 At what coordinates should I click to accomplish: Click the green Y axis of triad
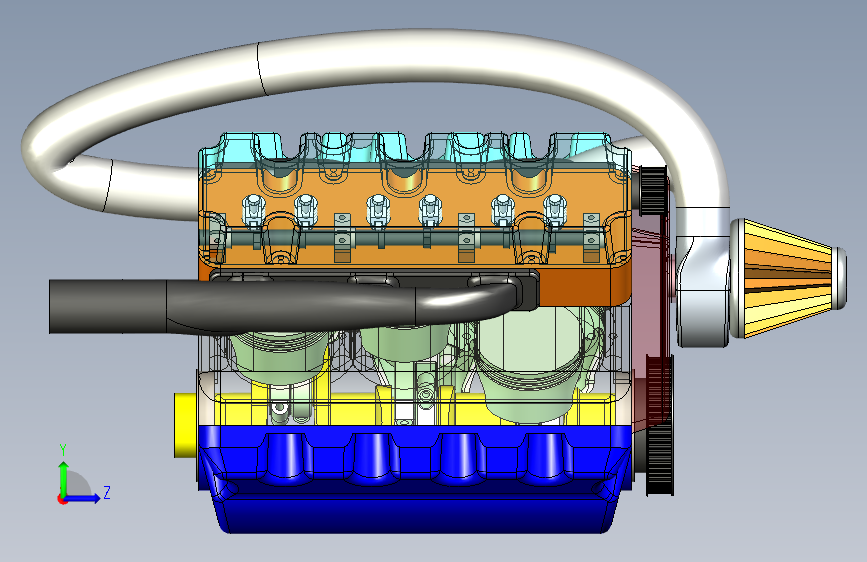63,478
